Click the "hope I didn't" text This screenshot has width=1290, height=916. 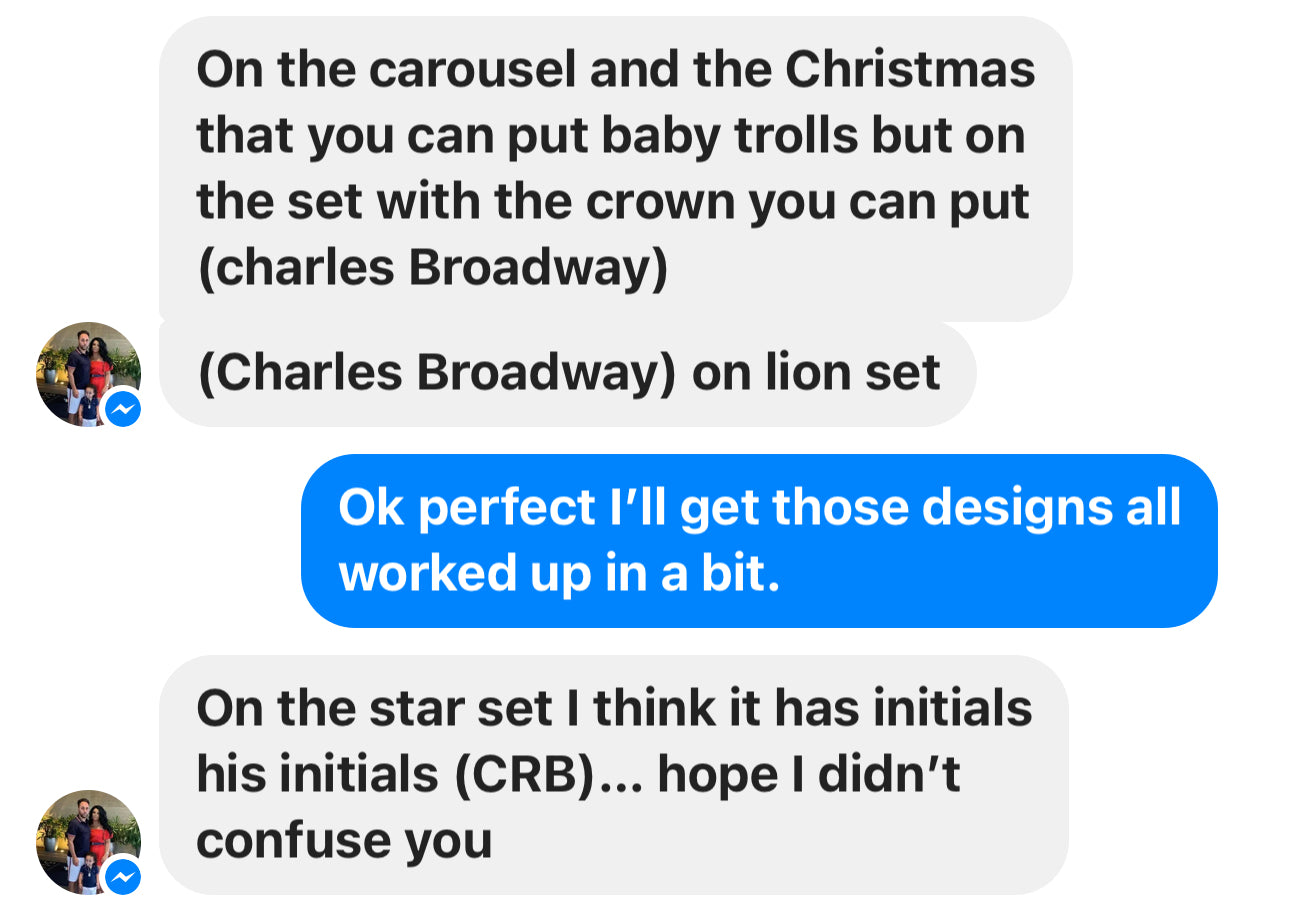(809, 774)
